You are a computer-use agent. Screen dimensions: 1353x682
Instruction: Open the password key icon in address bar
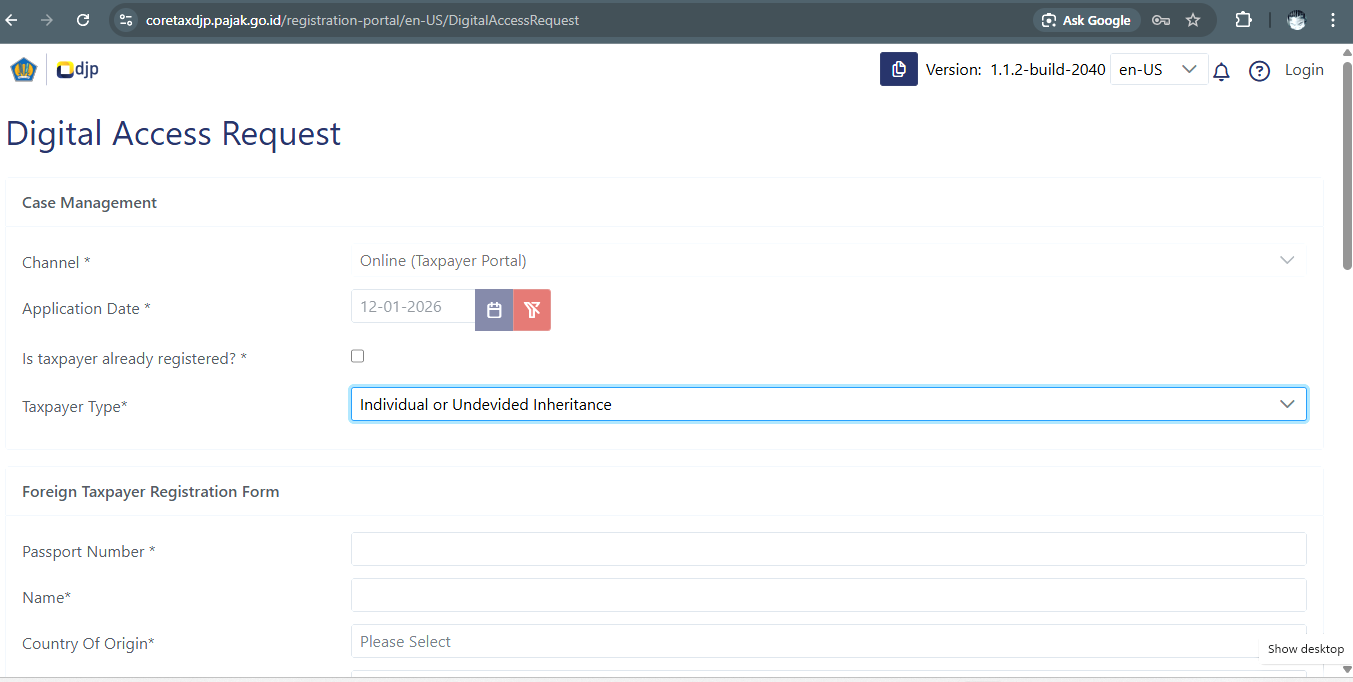(x=1161, y=20)
